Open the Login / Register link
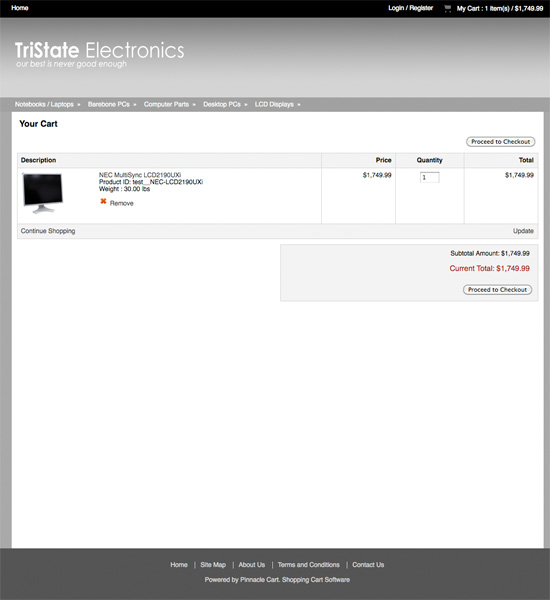550x600 pixels. coord(410,8)
